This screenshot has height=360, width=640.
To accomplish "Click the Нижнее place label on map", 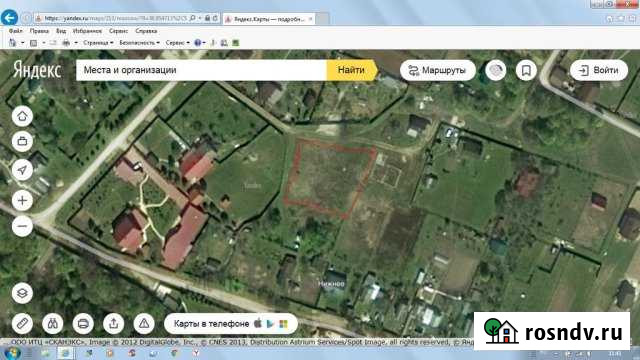I will point(331,283).
